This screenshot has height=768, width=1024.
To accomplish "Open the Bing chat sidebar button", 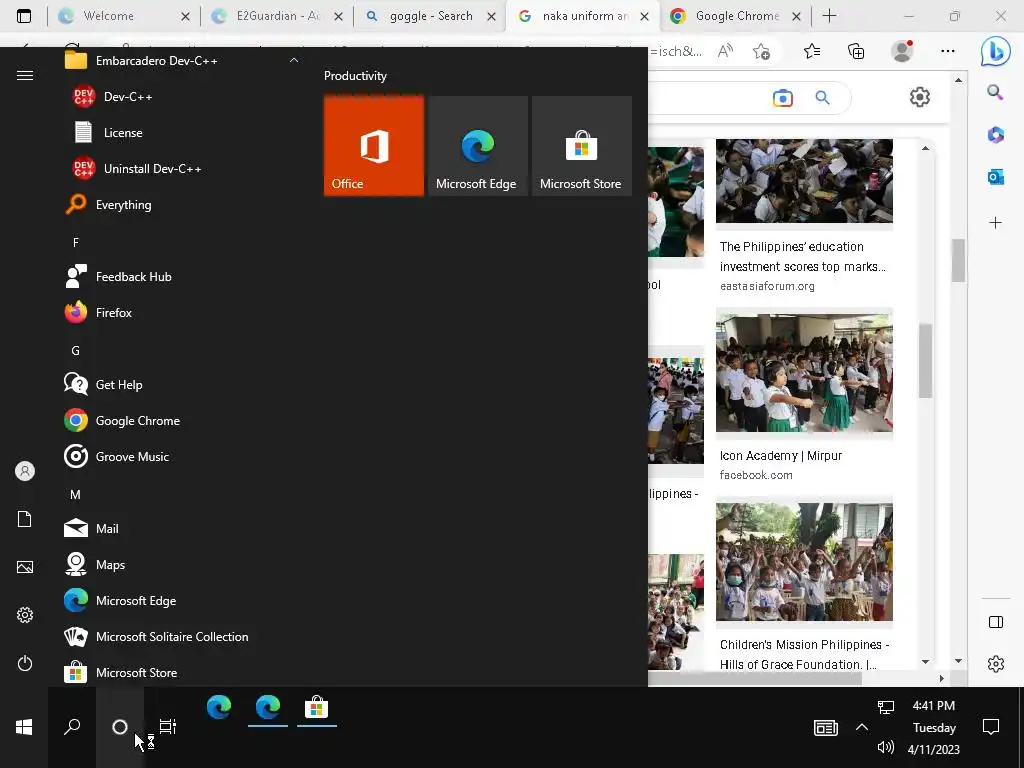I will (x=995, y=51).
